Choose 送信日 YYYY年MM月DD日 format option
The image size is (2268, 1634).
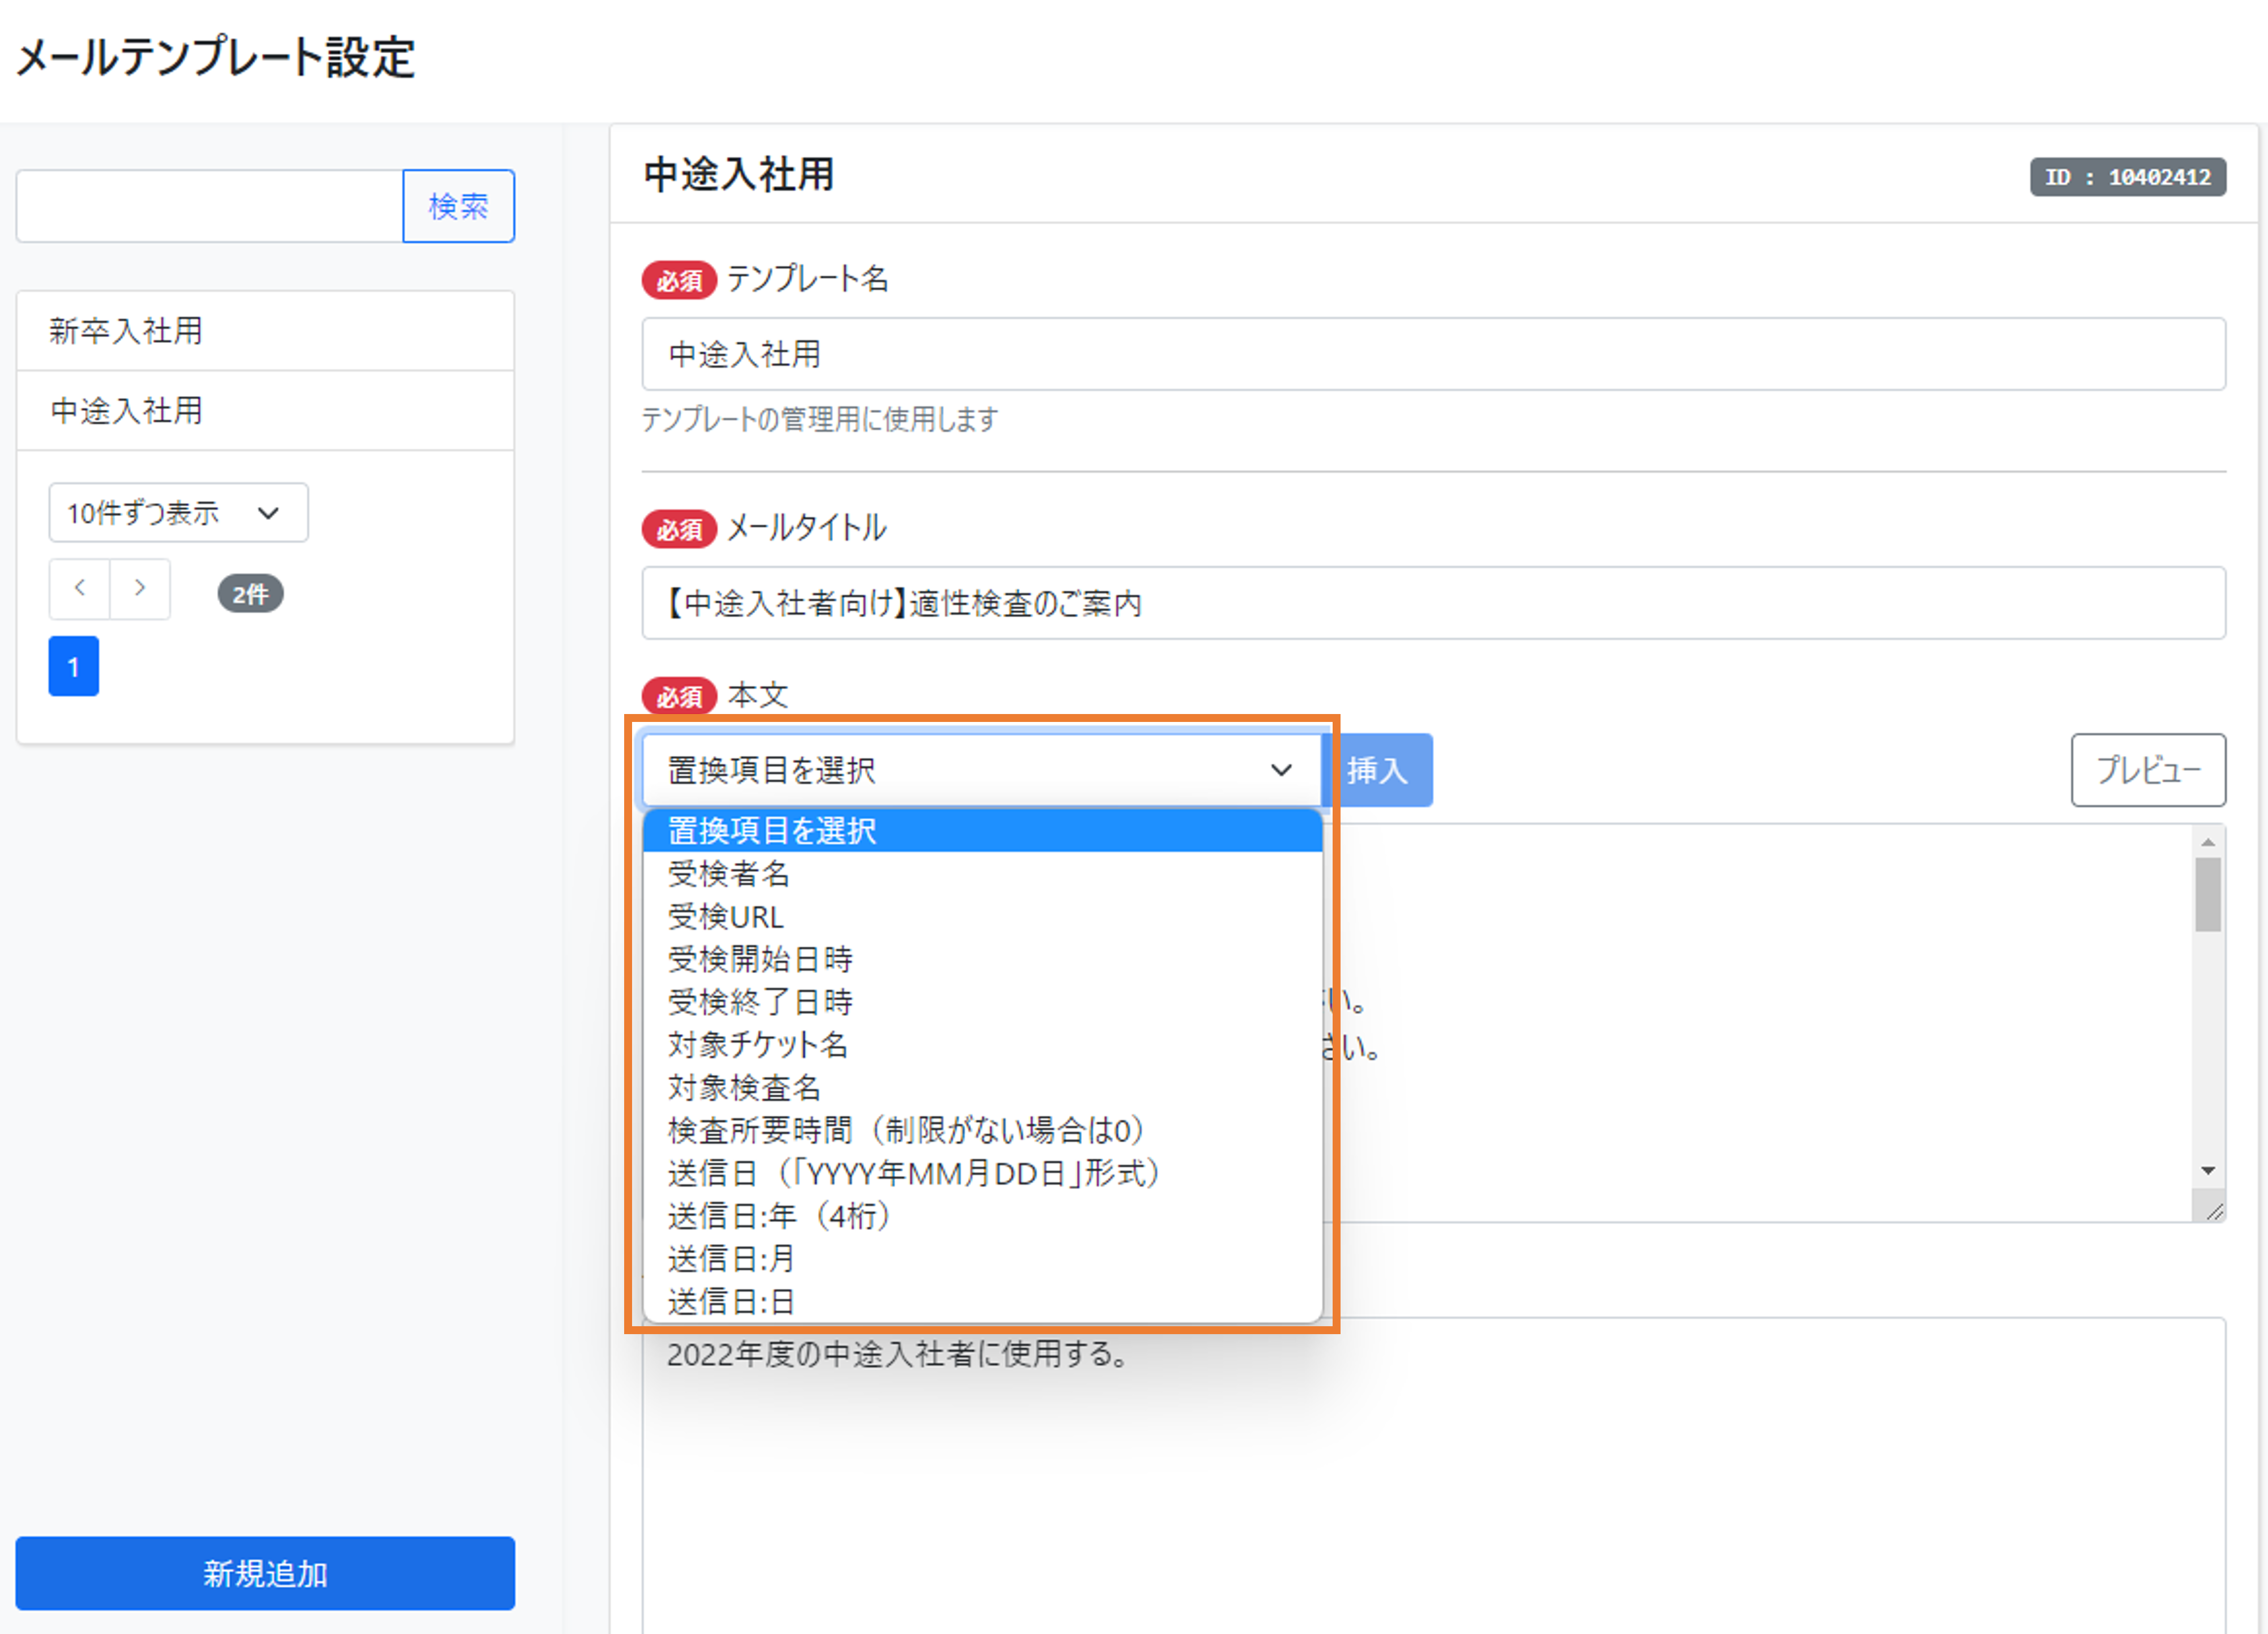click(982, 1173)
